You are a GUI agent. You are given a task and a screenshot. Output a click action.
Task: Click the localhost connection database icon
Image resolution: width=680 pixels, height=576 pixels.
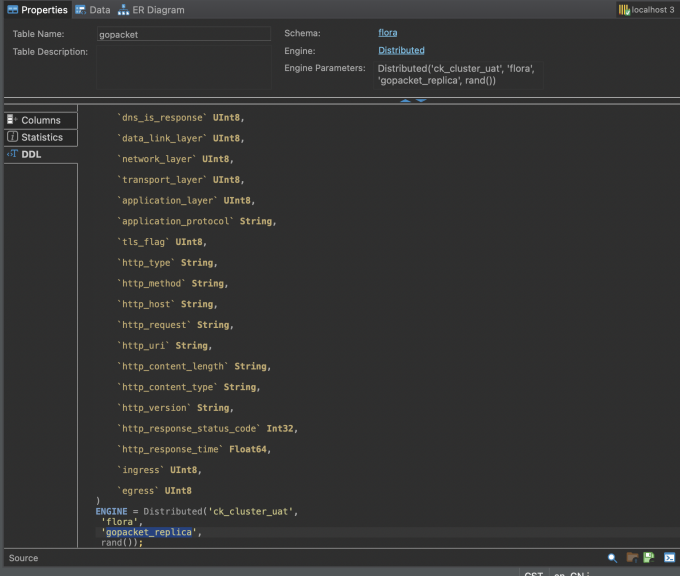point(624,10)
